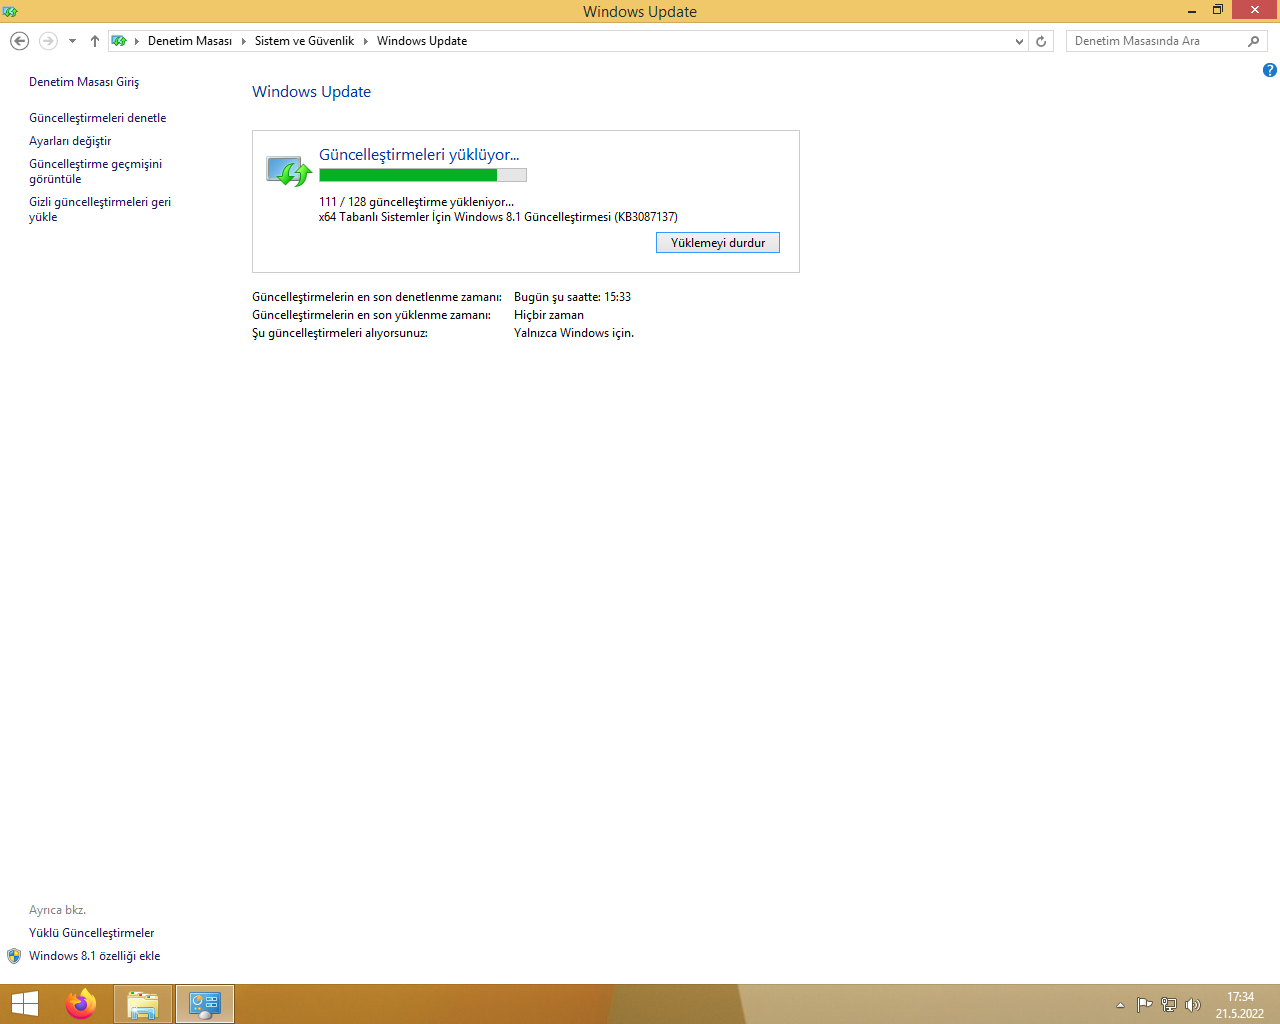1280x1024 pixels.
Task: Open address bar history dropdown
Action: pos(1019,41)
